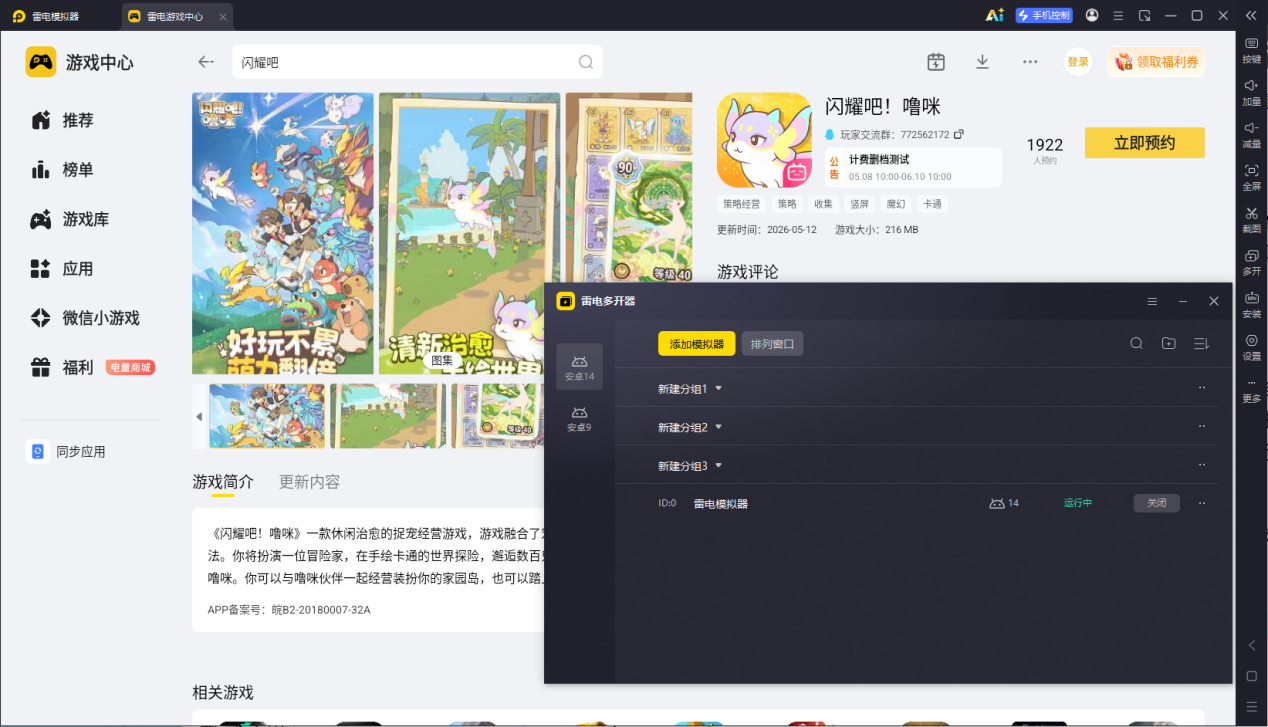Open 微信小游戏 in left sidebar

pos(100,318)
